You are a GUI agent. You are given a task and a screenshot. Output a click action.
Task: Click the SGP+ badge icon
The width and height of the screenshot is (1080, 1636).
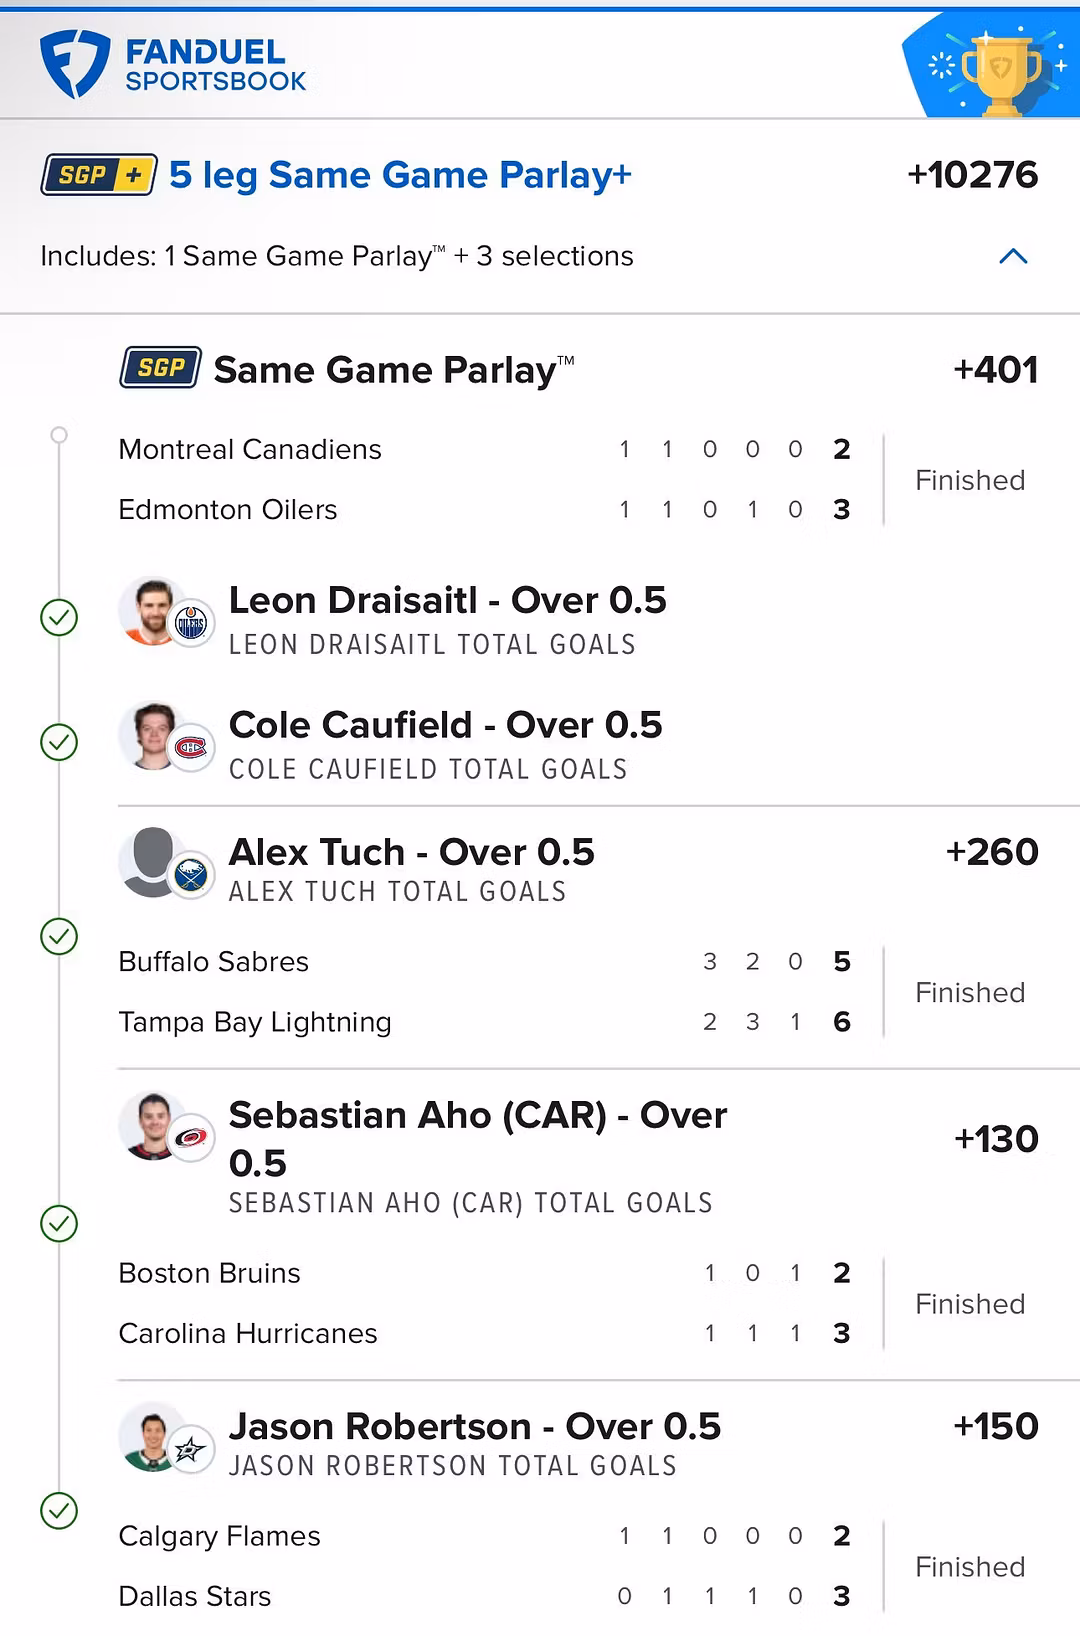pyautogui.click(x=99, y=175)
